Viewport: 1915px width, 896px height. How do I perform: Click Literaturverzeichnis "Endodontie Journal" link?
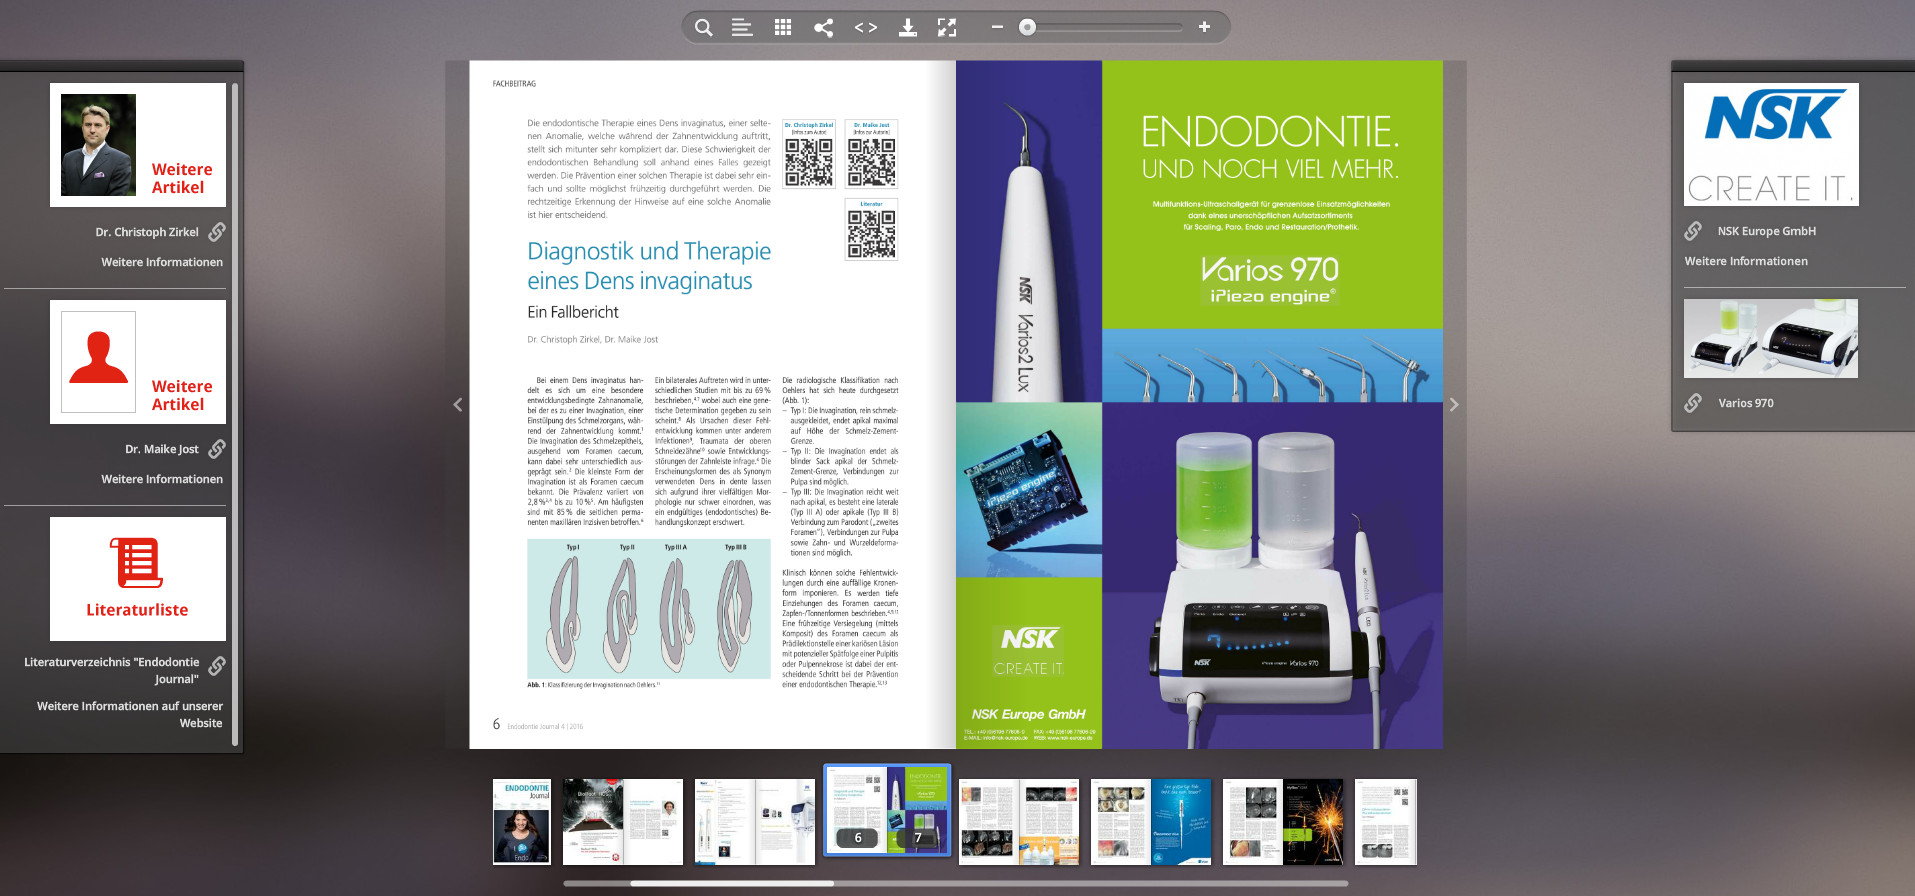click(112, 670)
